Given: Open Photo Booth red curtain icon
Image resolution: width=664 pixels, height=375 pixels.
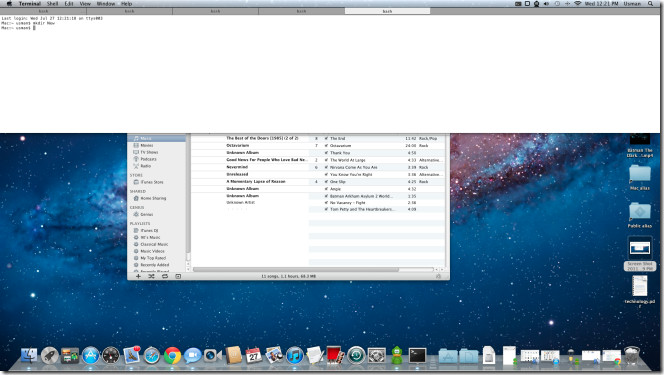Looking at the screenshot, I should (x=335, y=355).
